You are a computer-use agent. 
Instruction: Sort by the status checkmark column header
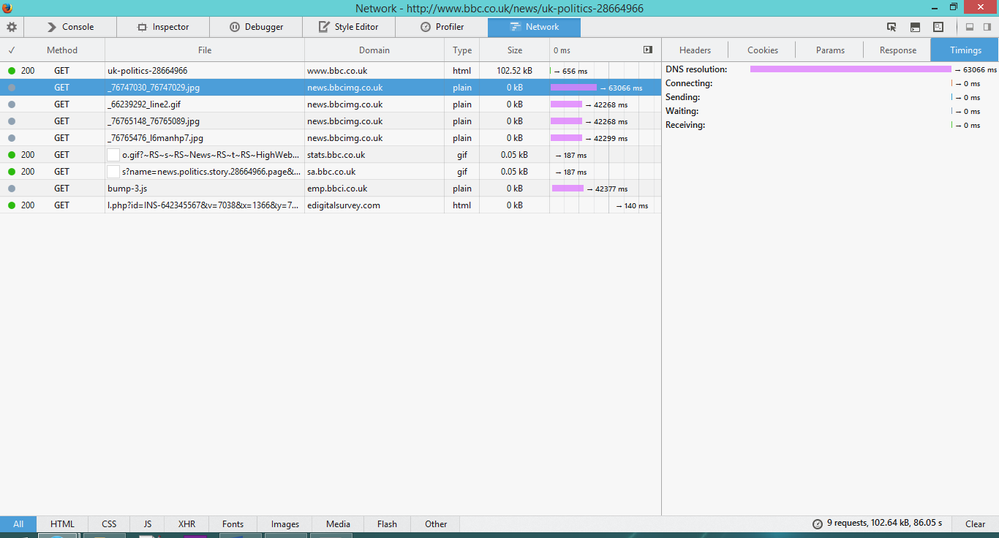[x=11, y=50]
